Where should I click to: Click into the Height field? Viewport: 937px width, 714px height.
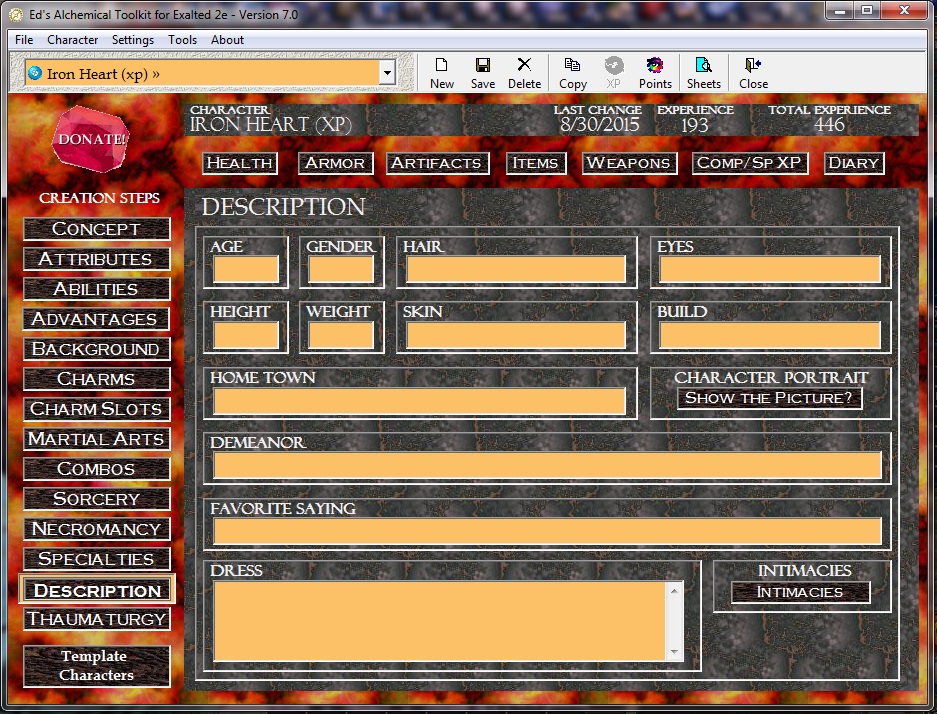point(246,335)
